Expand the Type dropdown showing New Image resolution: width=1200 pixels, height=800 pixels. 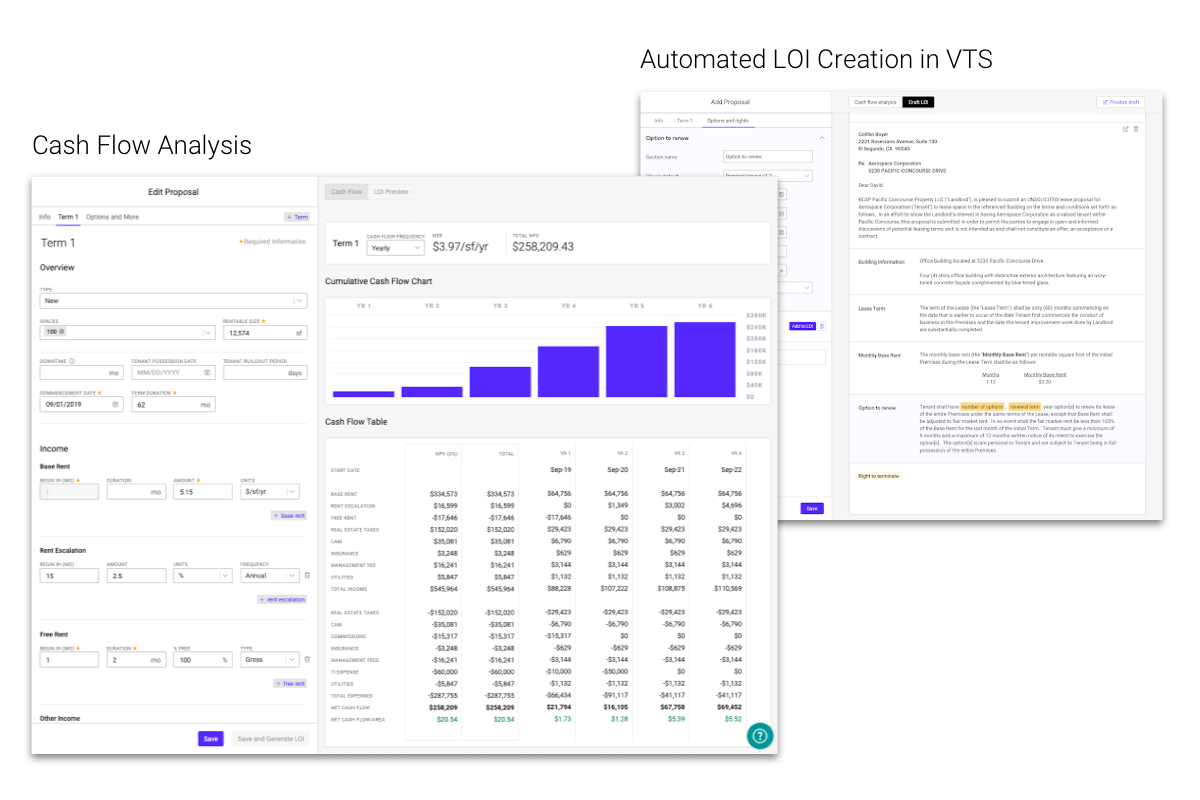point(299,300)
